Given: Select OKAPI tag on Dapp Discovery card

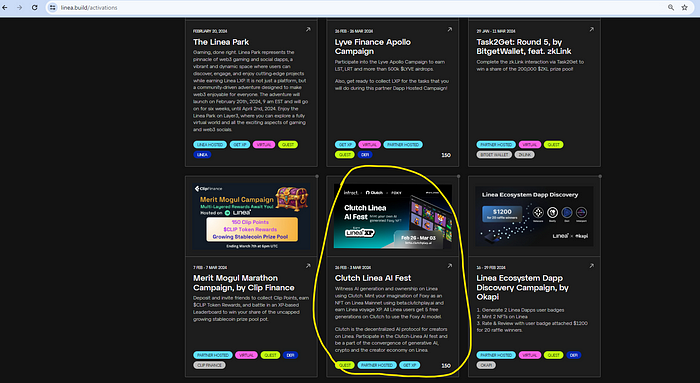Looking at the screenshot, I should click(x=486, y=365).
